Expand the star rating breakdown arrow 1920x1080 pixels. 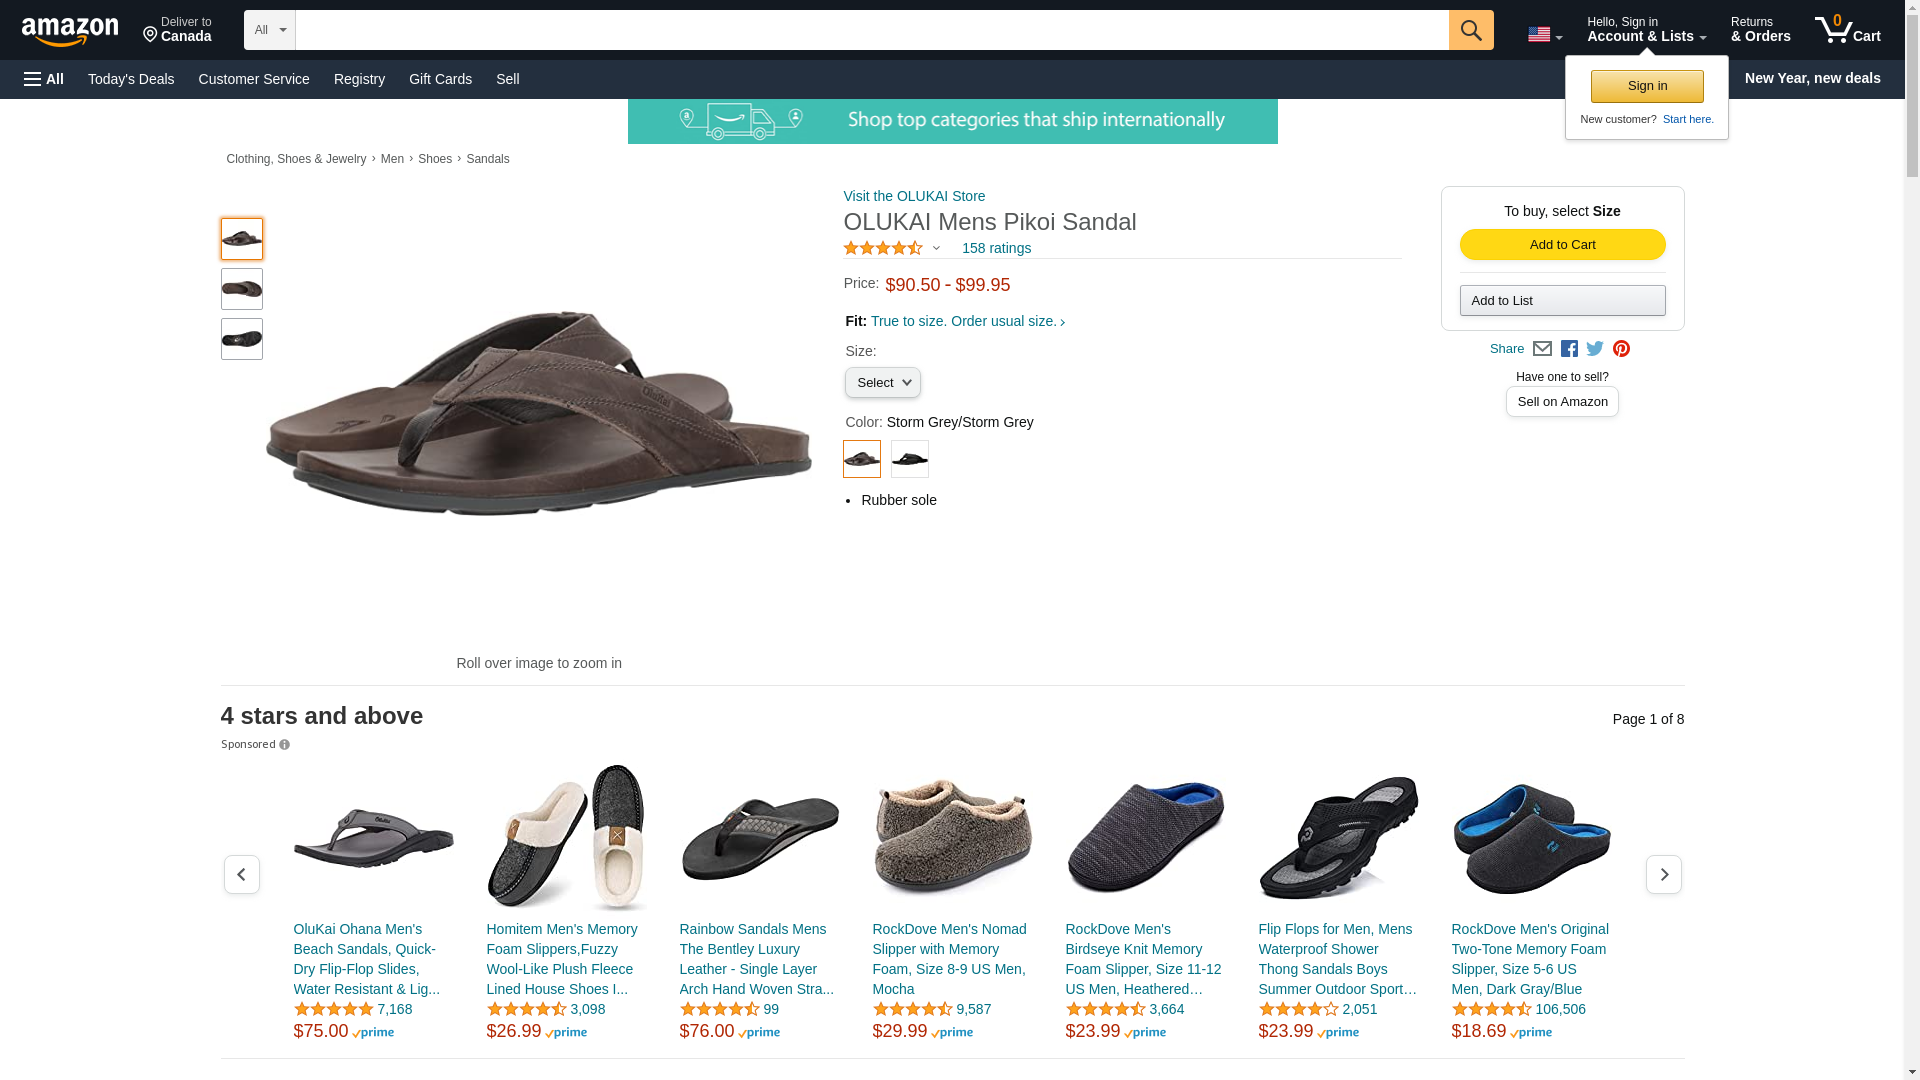coord(936,249)
